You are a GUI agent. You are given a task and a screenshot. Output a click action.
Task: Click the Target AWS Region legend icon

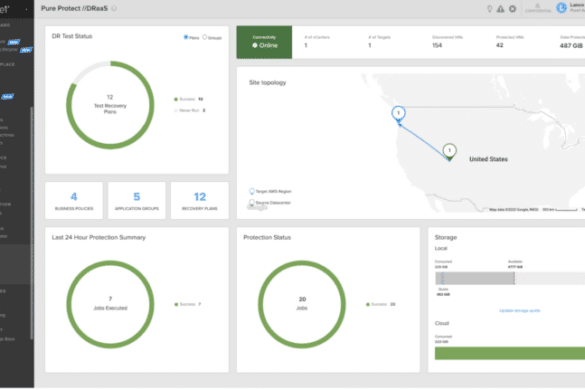click(252, 191)
